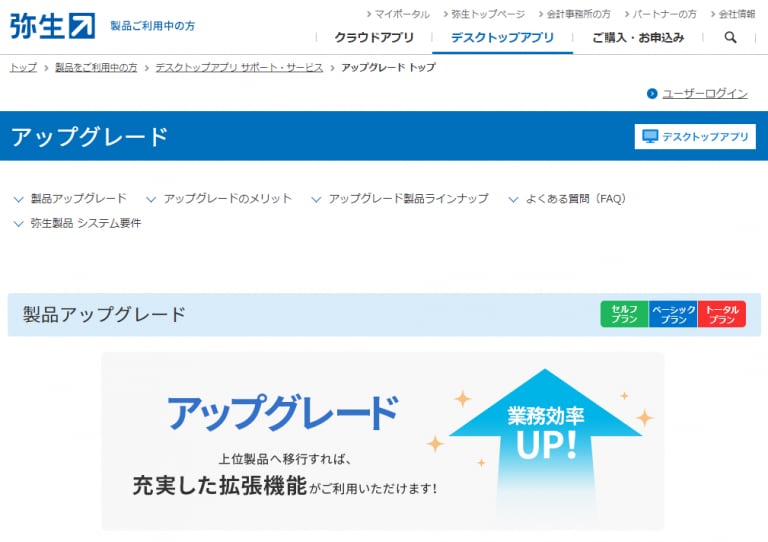The image size is (768, 542).
Task: Click the 製品をご利用中の方 breadcrumb
Action: [96, 67]
